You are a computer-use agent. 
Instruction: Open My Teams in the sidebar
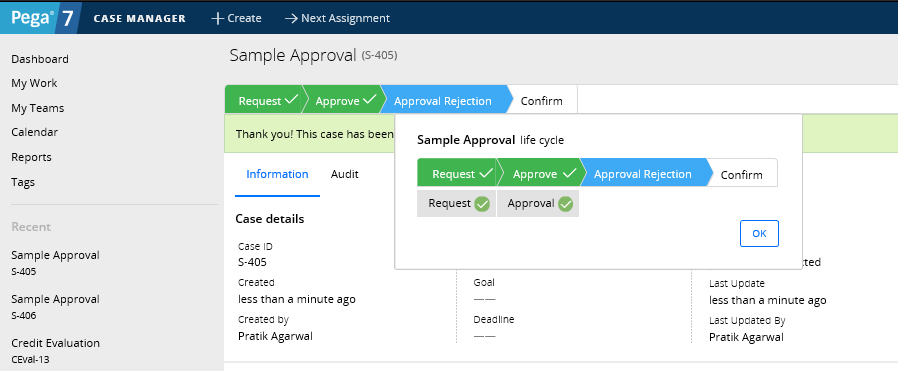[38, 108]
